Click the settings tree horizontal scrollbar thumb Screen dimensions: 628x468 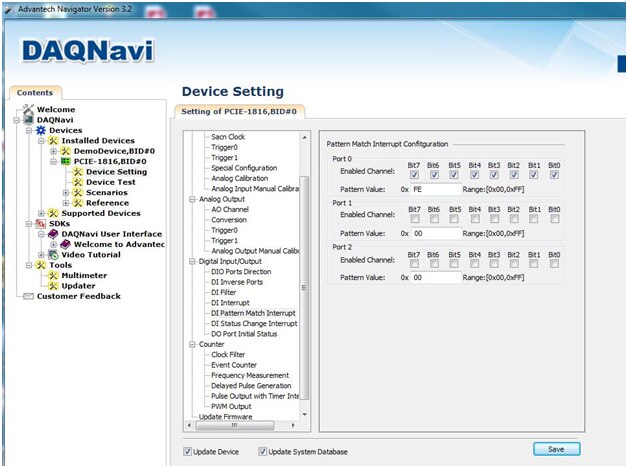[235, 425]
